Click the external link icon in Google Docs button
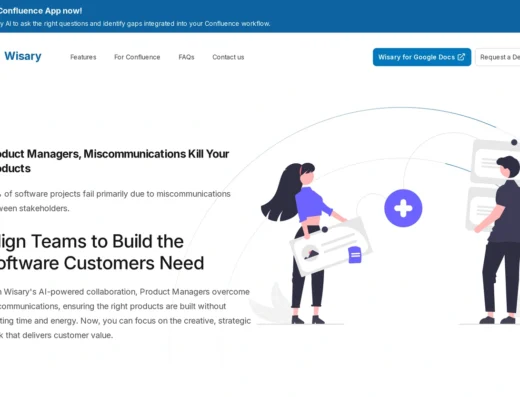 pyautogui.click(x=461, y=57)
